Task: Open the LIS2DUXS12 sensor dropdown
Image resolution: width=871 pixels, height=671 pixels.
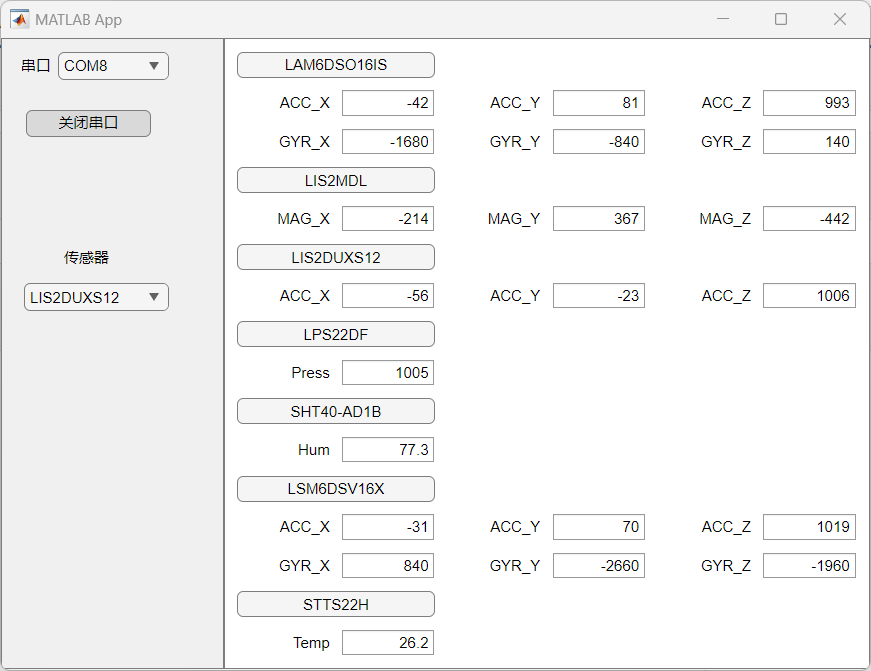Action: [96, 298]
